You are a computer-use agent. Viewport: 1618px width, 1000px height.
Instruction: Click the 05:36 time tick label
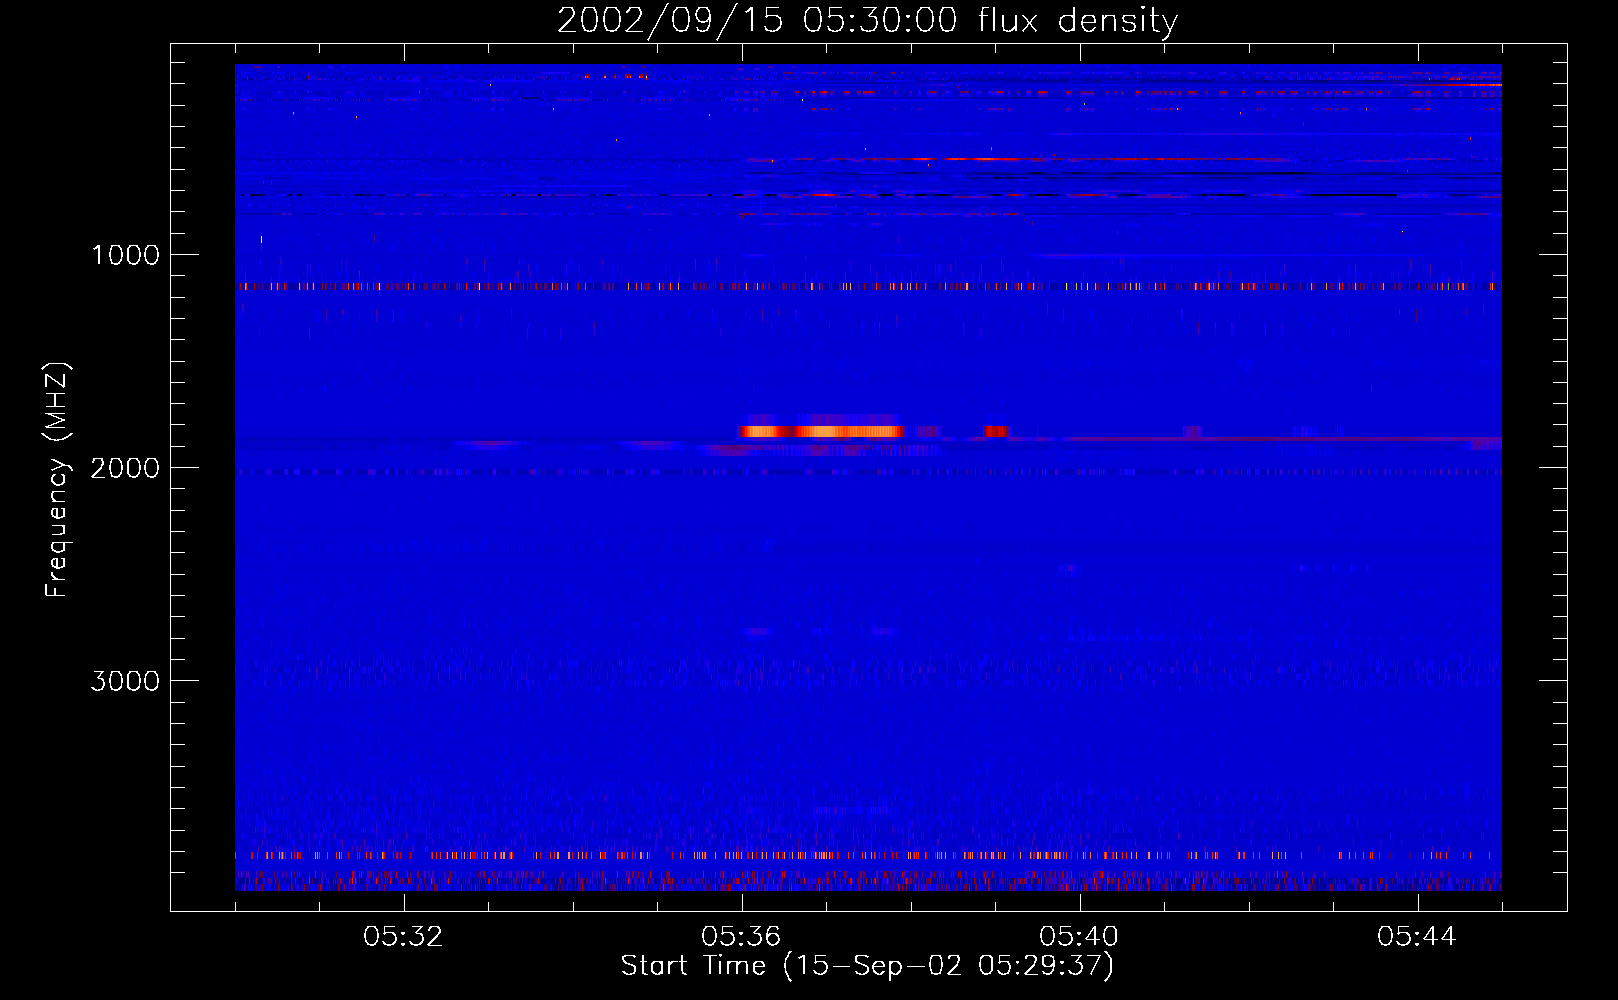point(741,937)
